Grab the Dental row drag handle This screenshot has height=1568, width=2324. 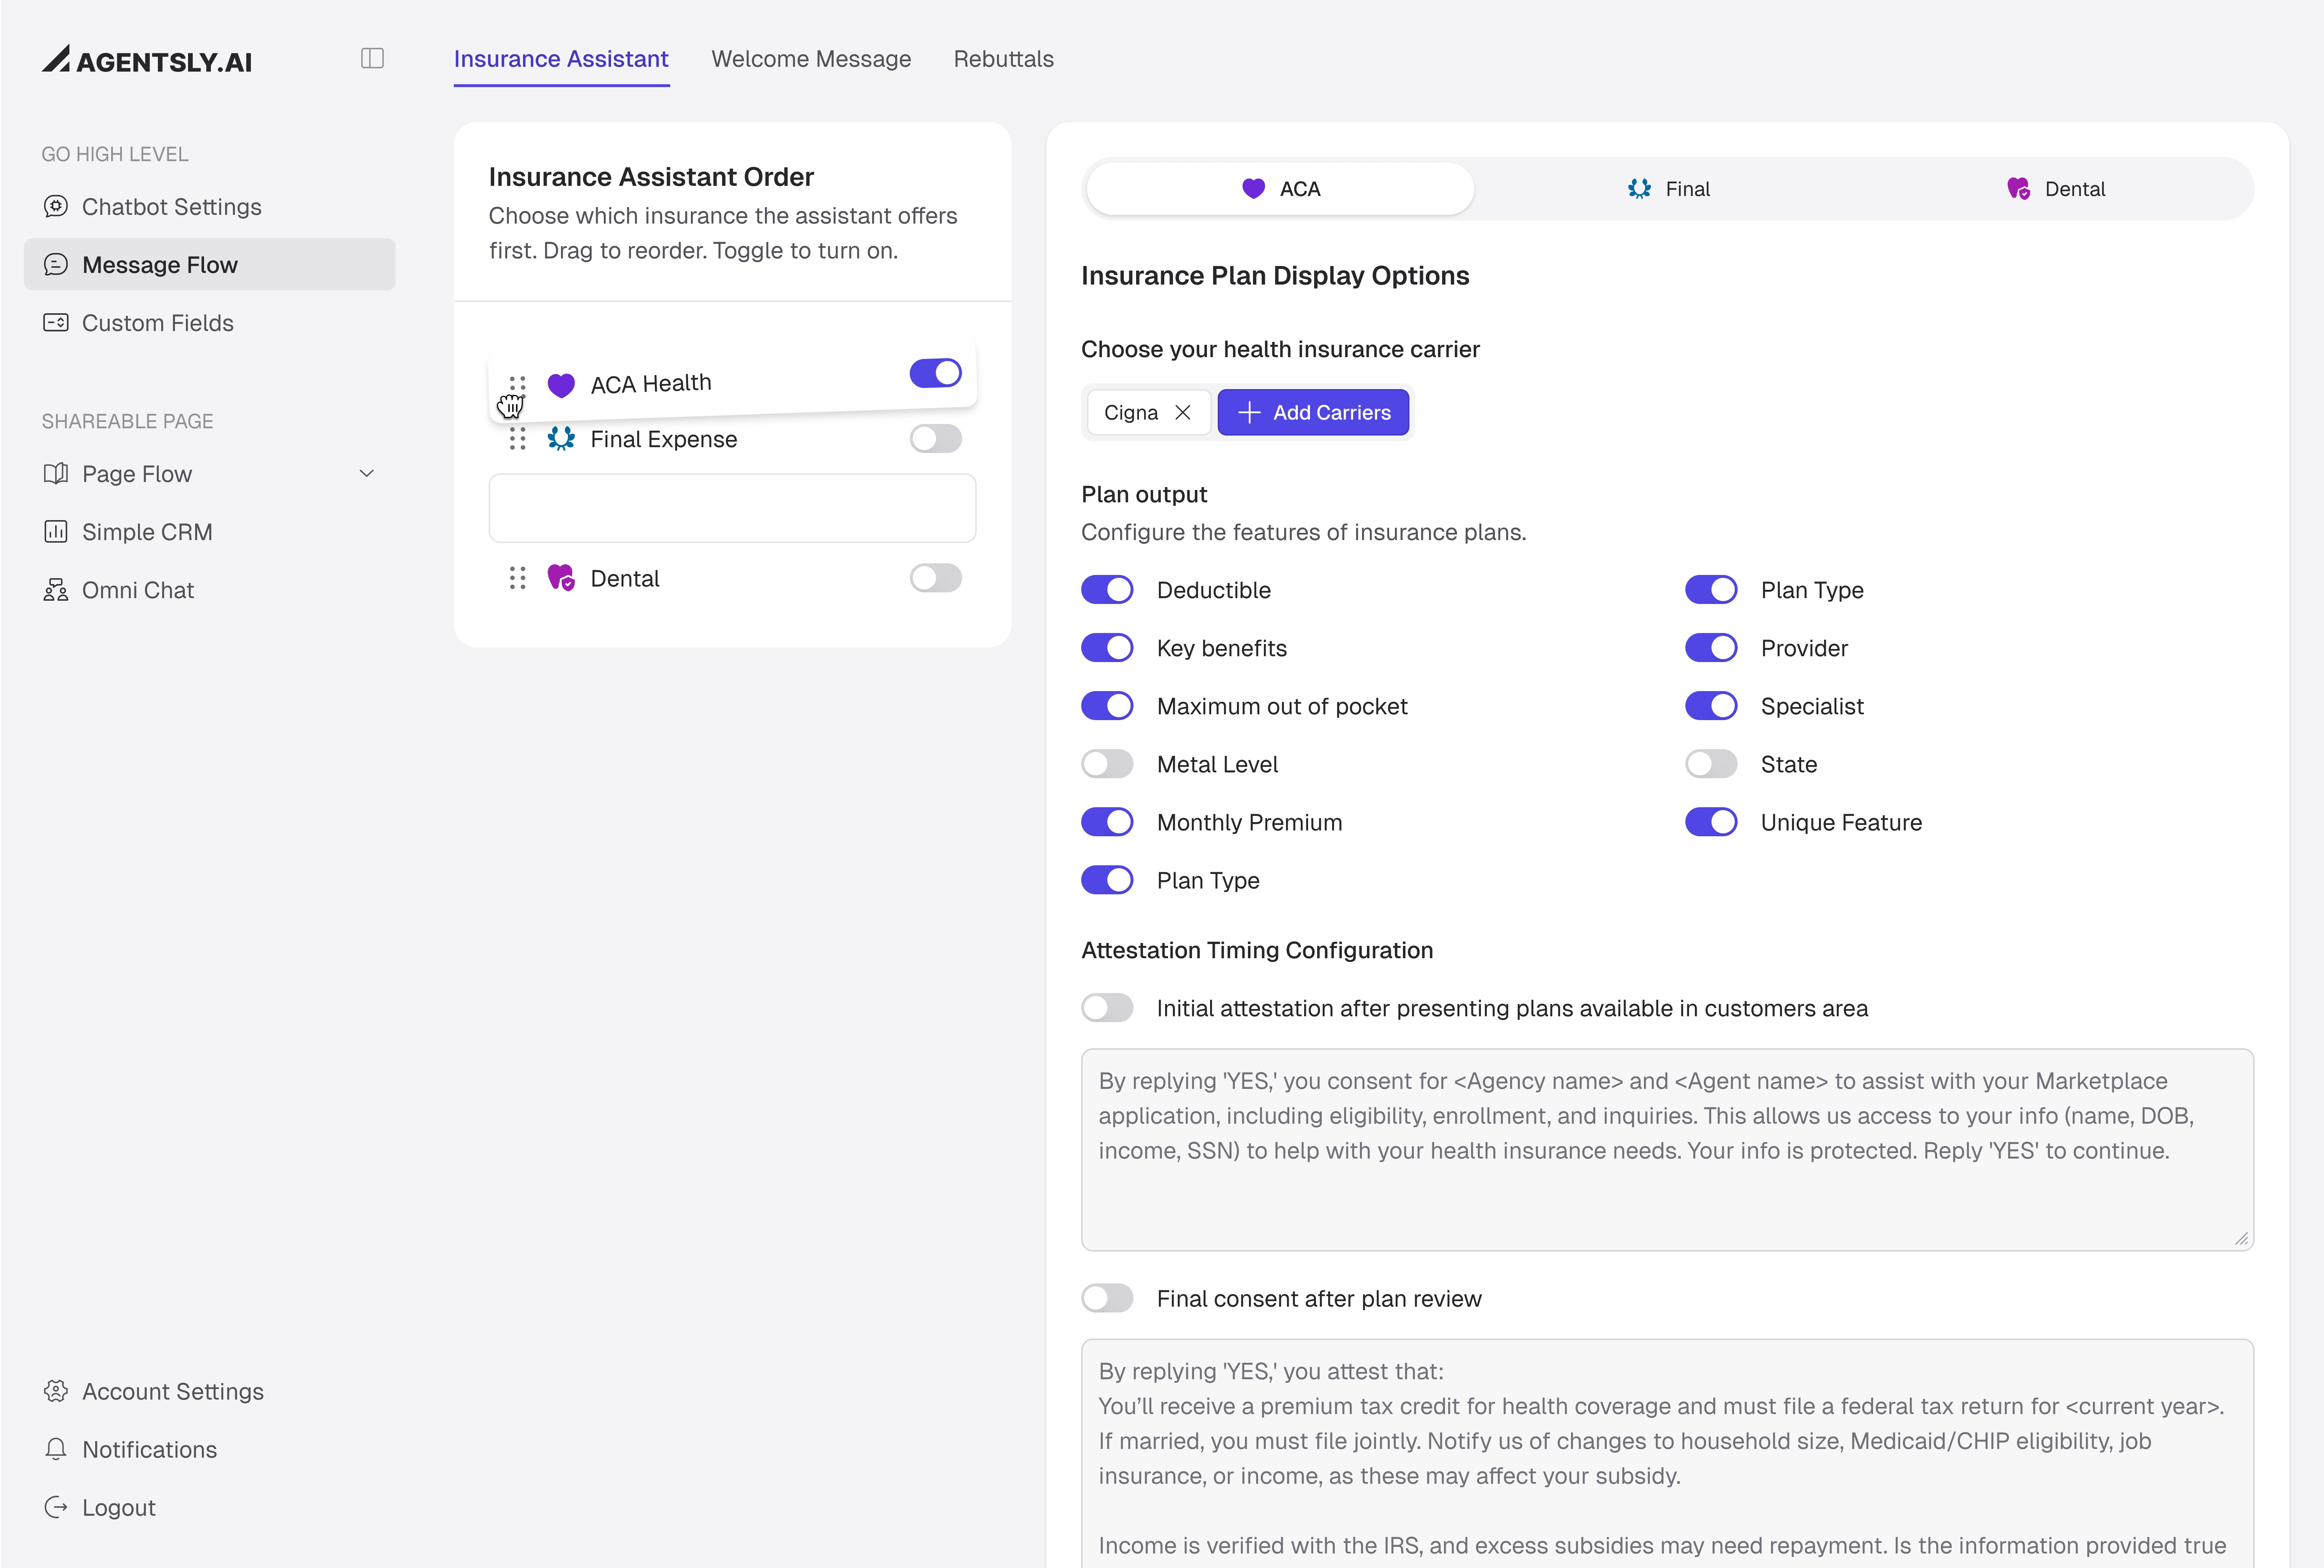click(517, 578)
